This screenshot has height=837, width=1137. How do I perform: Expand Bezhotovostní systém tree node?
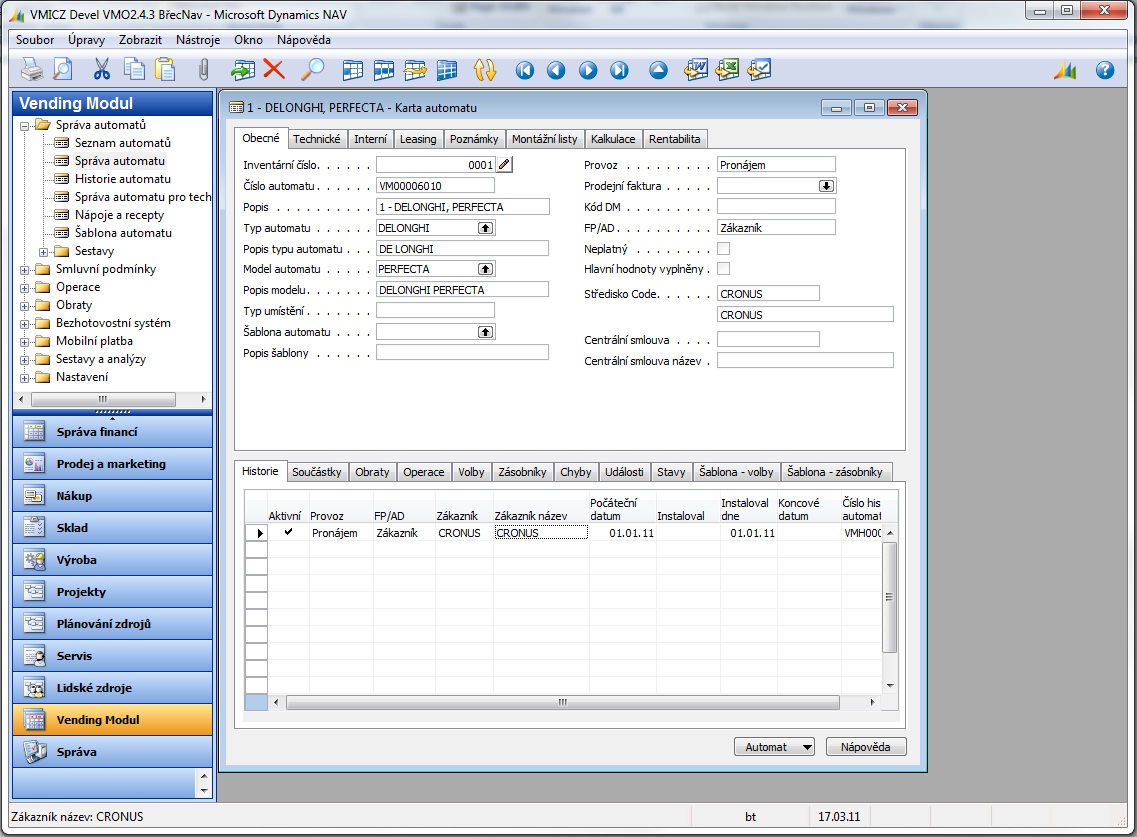[25, 323]
